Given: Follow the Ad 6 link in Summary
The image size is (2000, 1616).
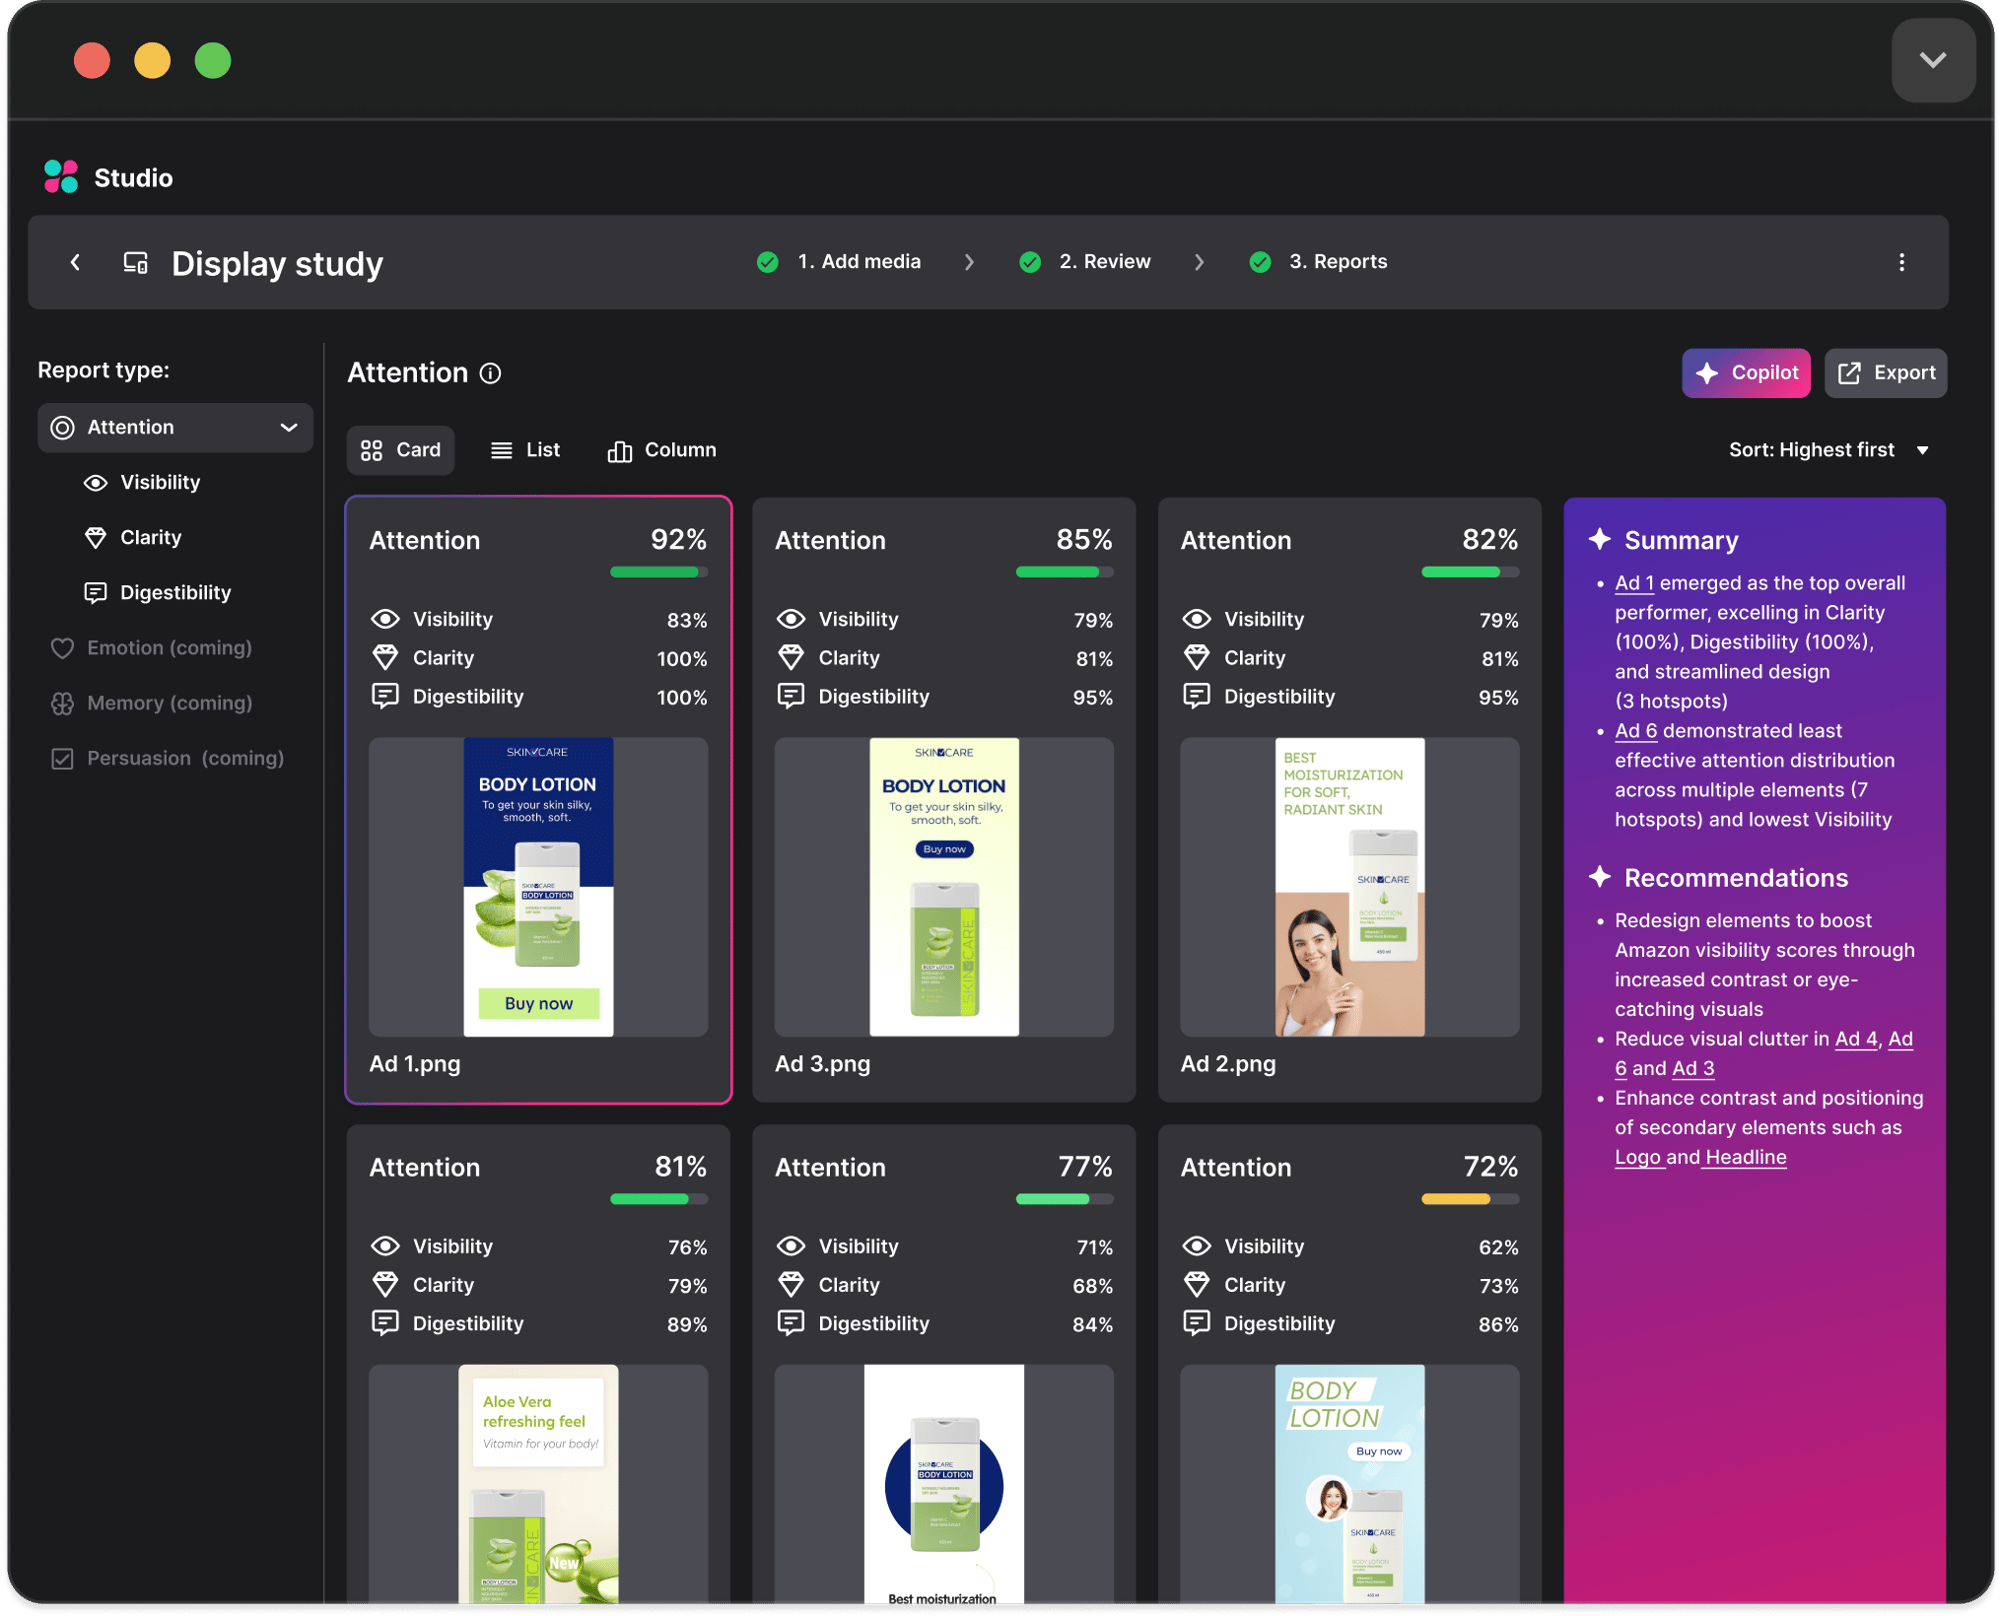Looking at the screenshot, I should pyautogui.click(x=1636, y=731).
